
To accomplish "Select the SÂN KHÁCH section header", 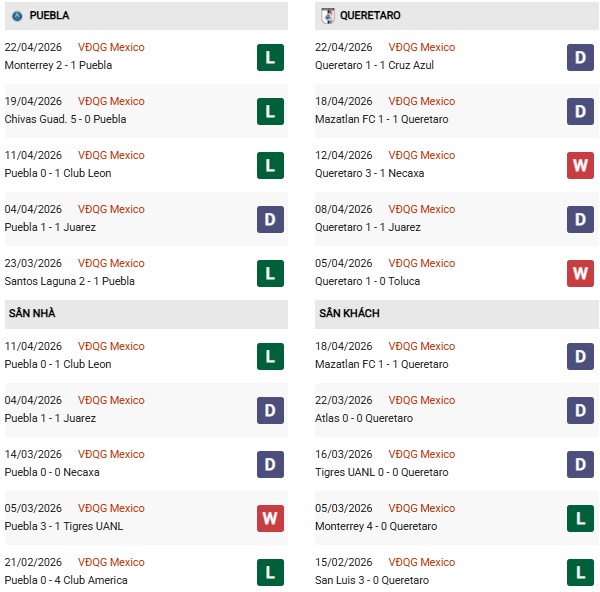I will click(x=350, y=313).
